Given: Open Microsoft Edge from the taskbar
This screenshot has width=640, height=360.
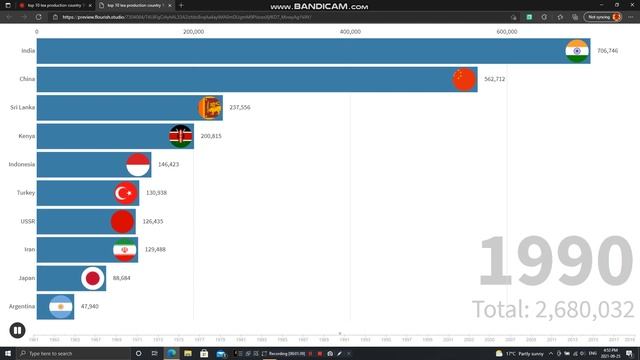Looking at the screenshot, I should [x=172, y=353].
